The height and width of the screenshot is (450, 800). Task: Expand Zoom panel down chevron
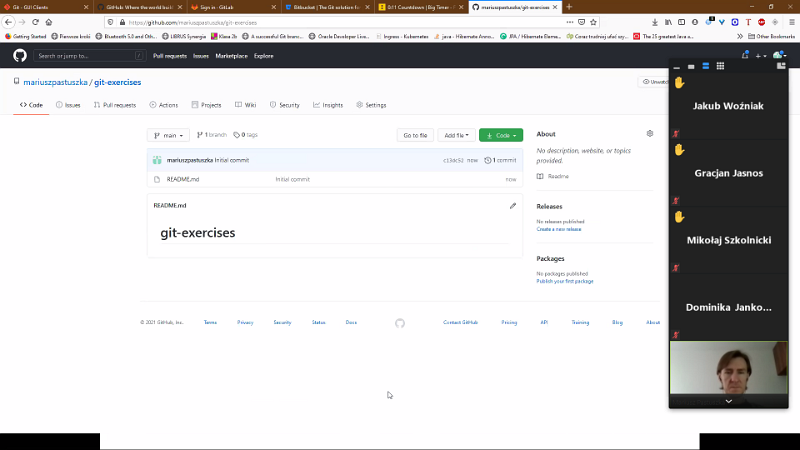729,402
